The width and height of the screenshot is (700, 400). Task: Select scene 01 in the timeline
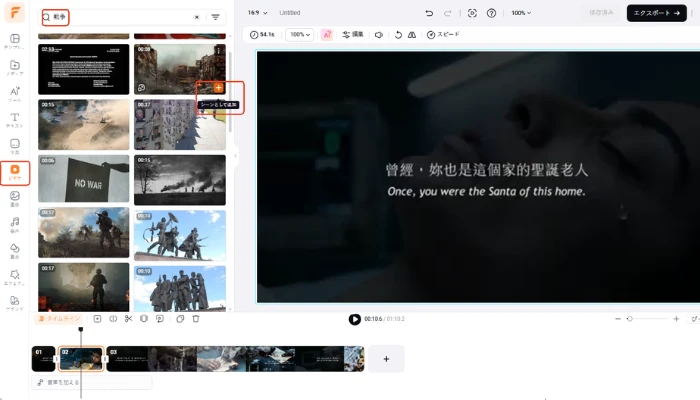pos(43,358)
